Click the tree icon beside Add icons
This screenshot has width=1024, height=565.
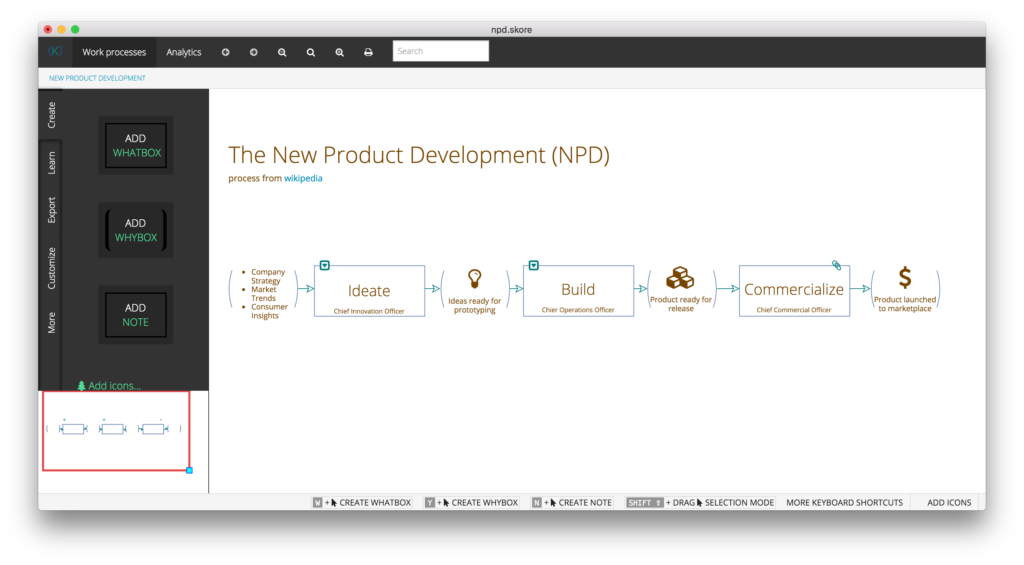(x=82, y=385)
